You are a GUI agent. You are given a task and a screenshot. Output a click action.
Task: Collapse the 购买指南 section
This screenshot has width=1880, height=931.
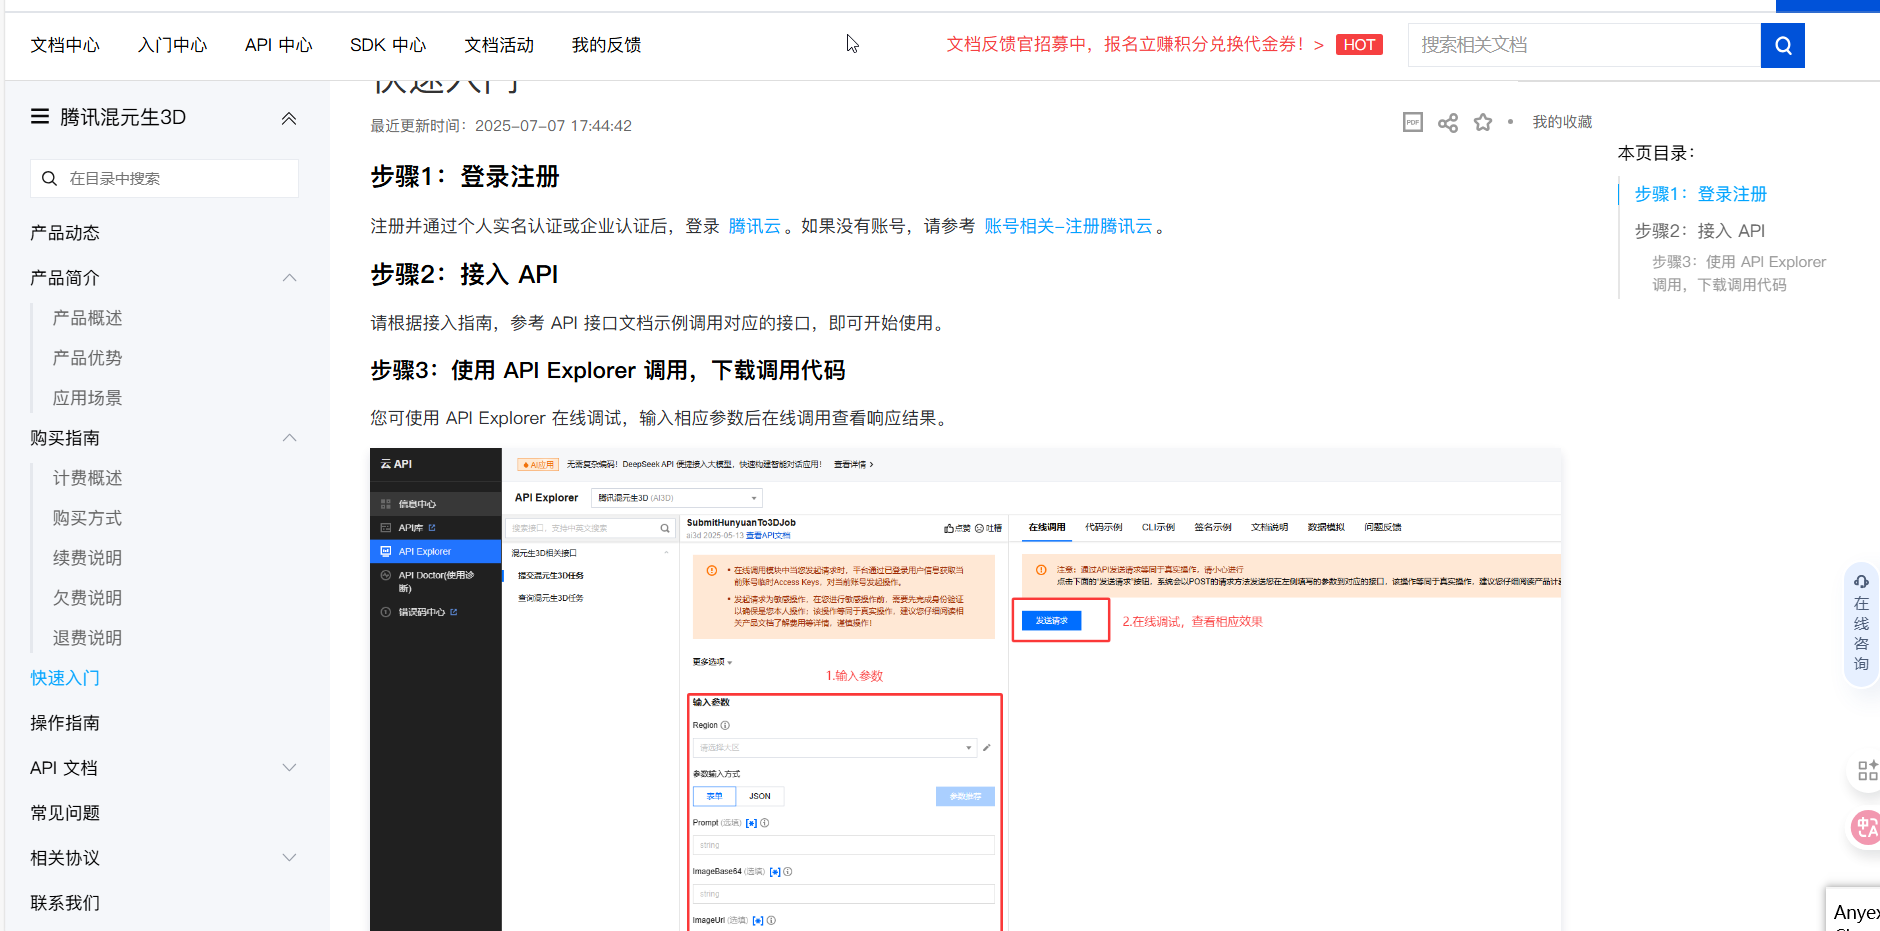click(289, 438)
